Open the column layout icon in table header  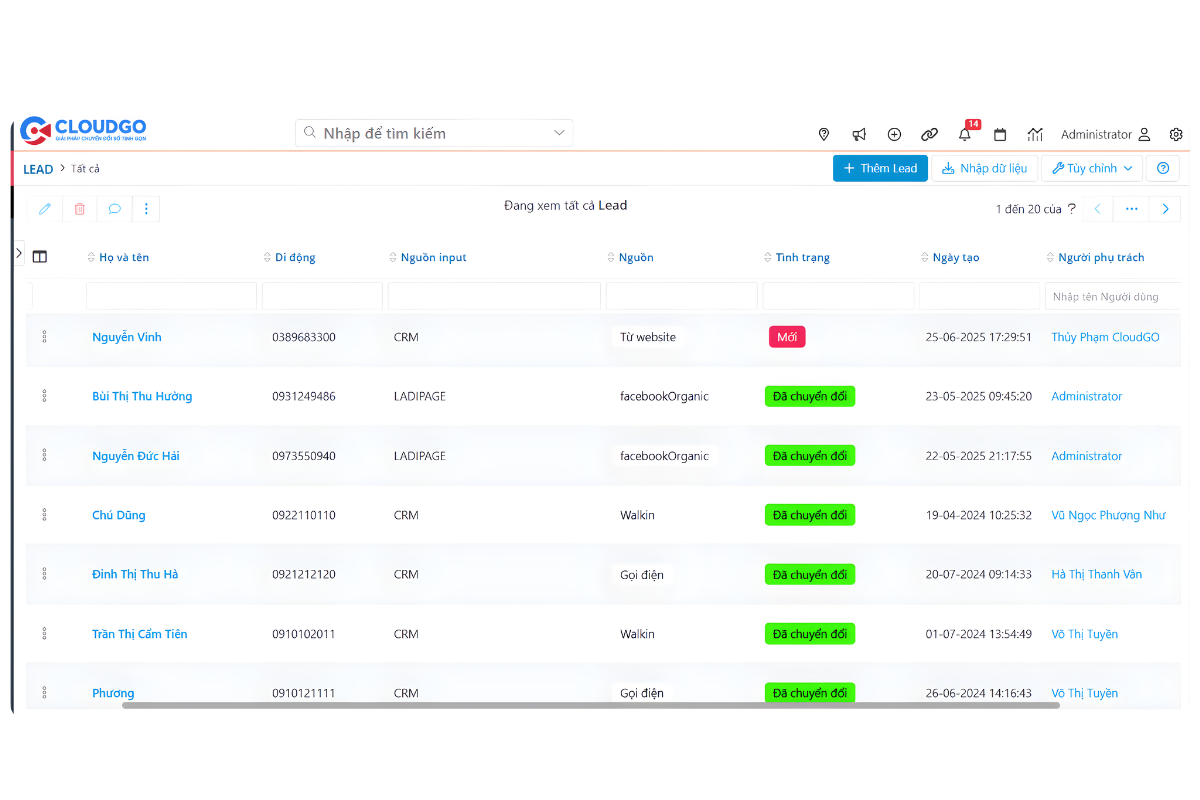(40, 257)
